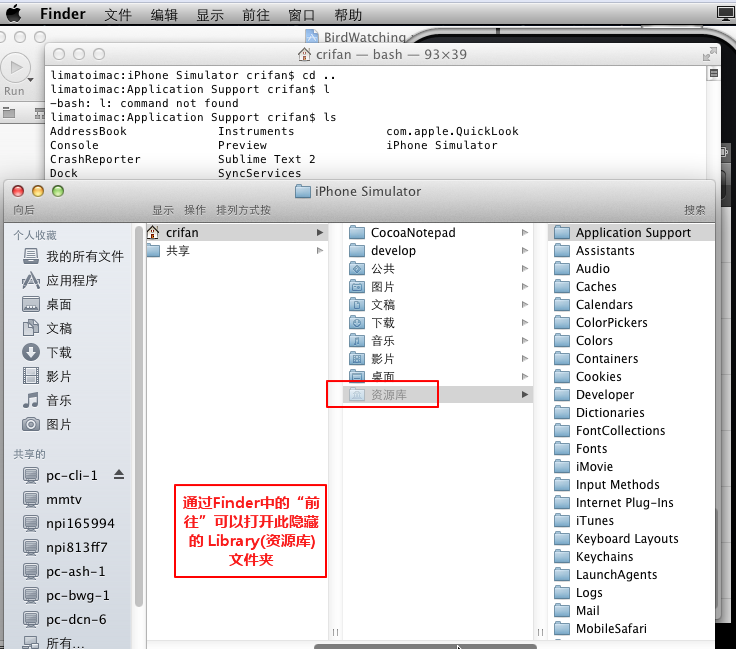Open the 编辑 menu
The height and width of the screenshot is (649, 736).
coord(164,15)
